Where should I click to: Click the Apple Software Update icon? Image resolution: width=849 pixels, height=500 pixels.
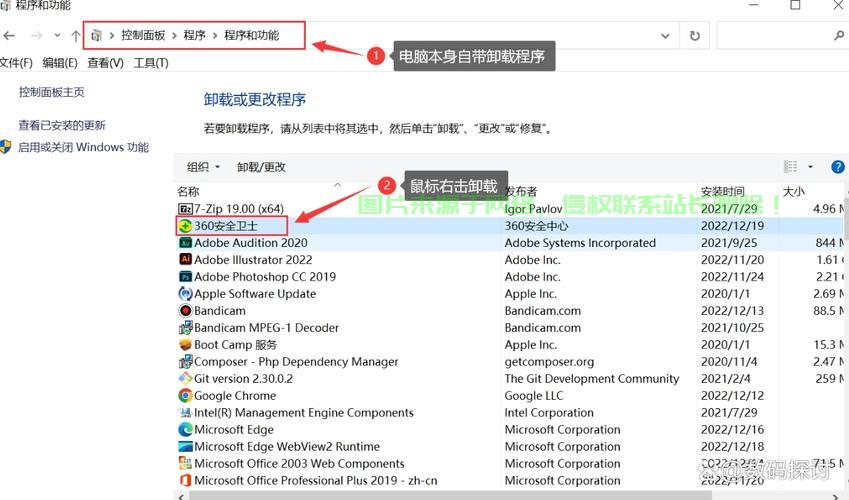(x=185, y=294)
